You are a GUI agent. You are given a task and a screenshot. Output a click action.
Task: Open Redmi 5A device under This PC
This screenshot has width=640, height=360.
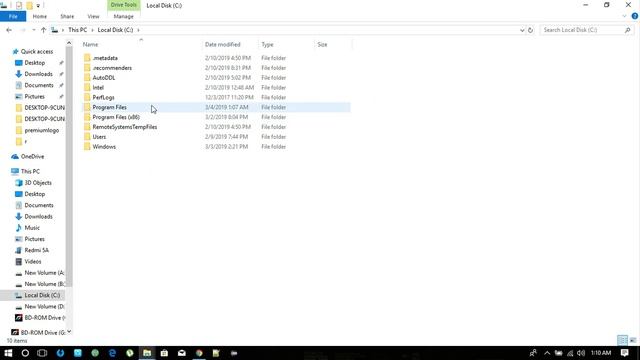(36, 250)
